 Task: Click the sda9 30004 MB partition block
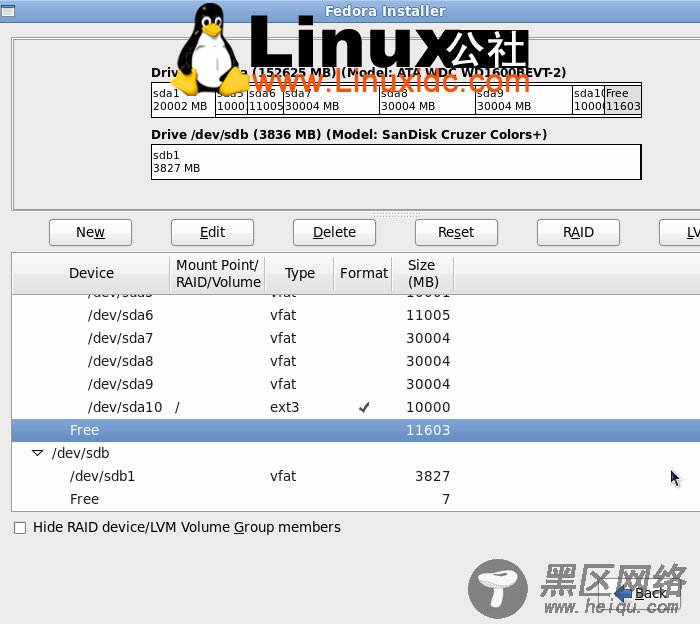coord(524,100)
